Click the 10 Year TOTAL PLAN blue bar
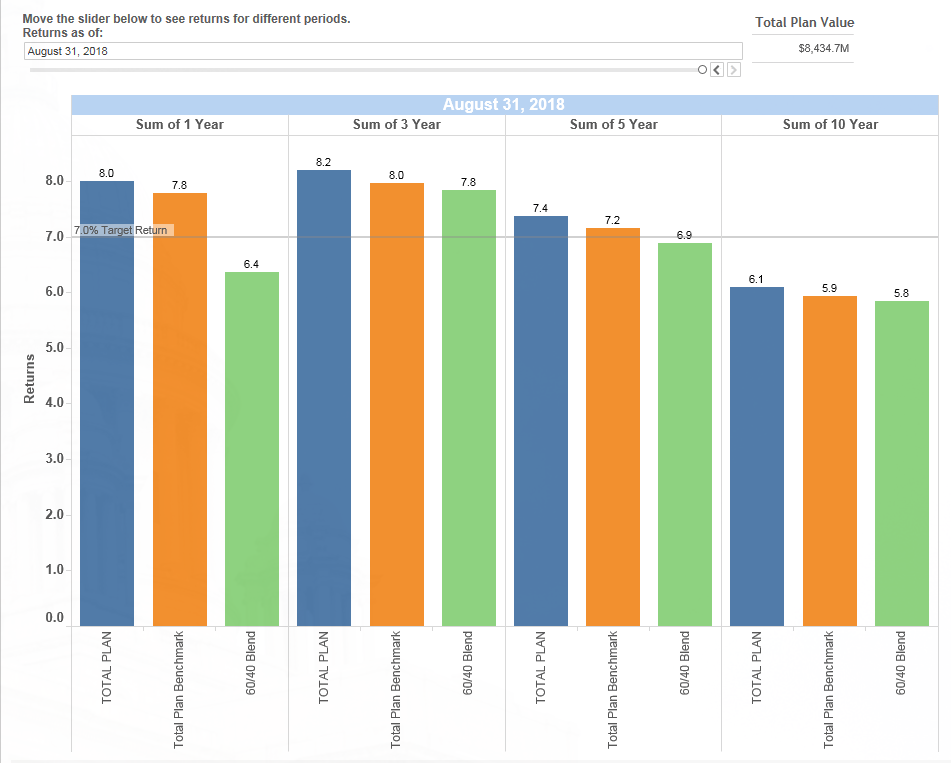Screen dimensions: 951x763 pyautogui.click(x=757, y=456)
